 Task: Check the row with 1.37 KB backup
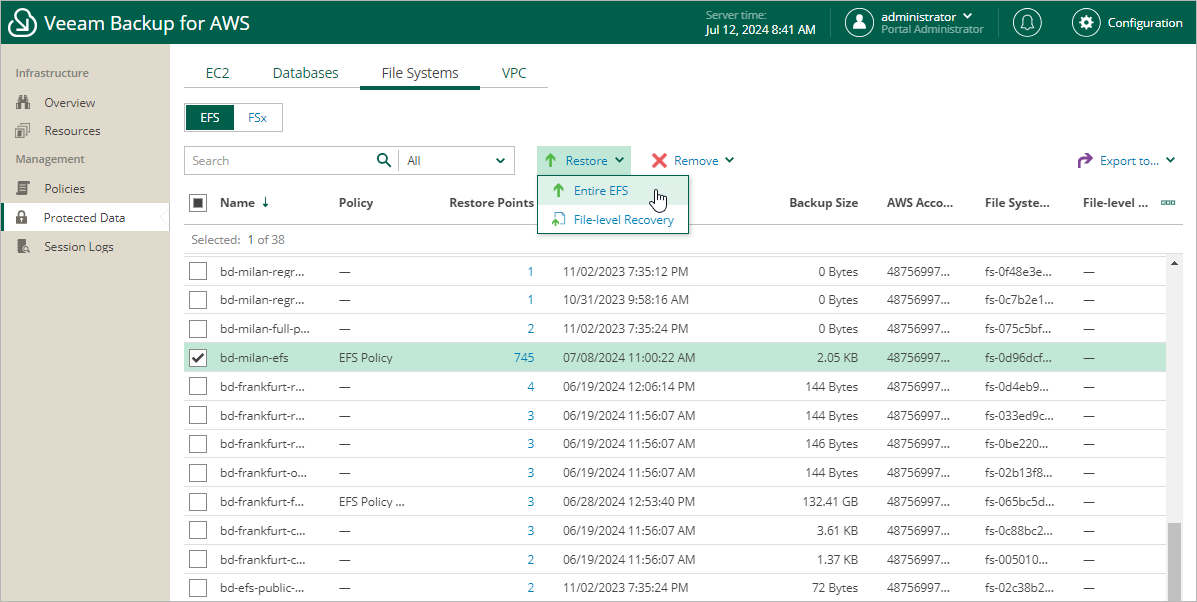tap(198, 559)
